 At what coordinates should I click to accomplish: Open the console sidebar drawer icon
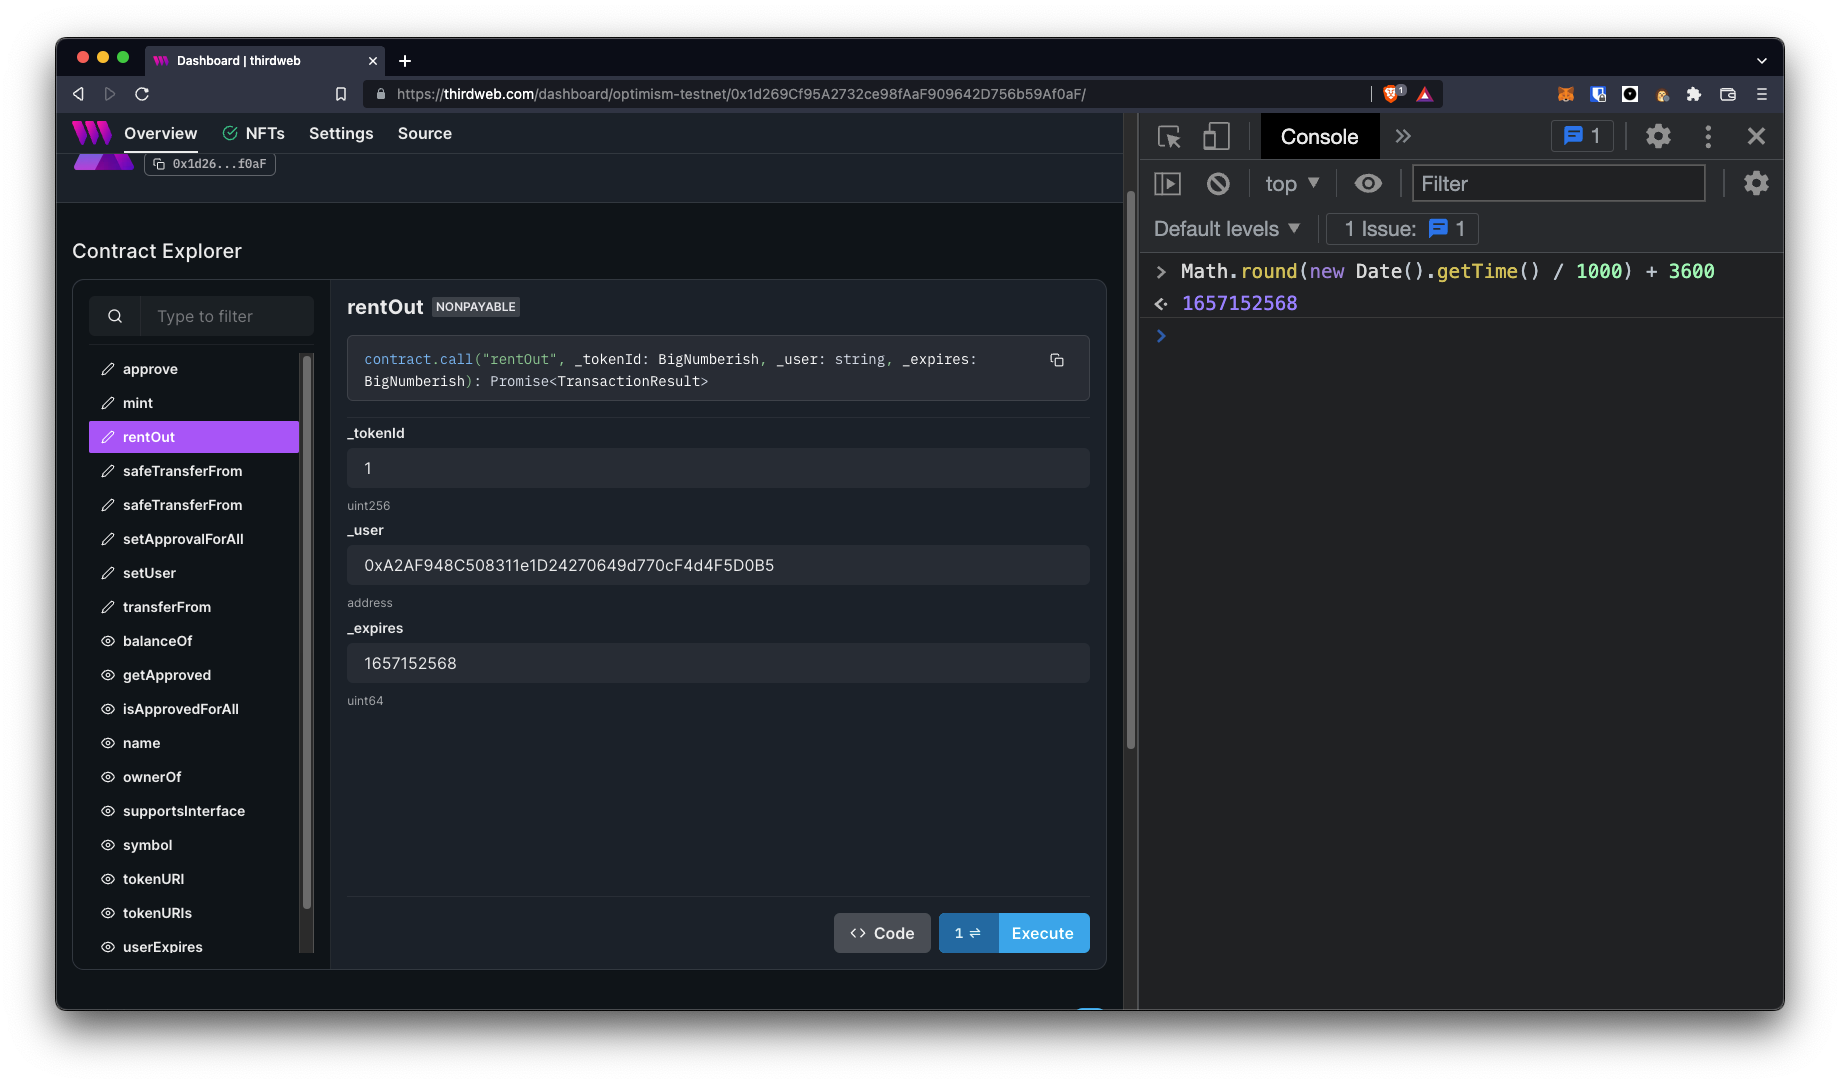pos(1167,183)
